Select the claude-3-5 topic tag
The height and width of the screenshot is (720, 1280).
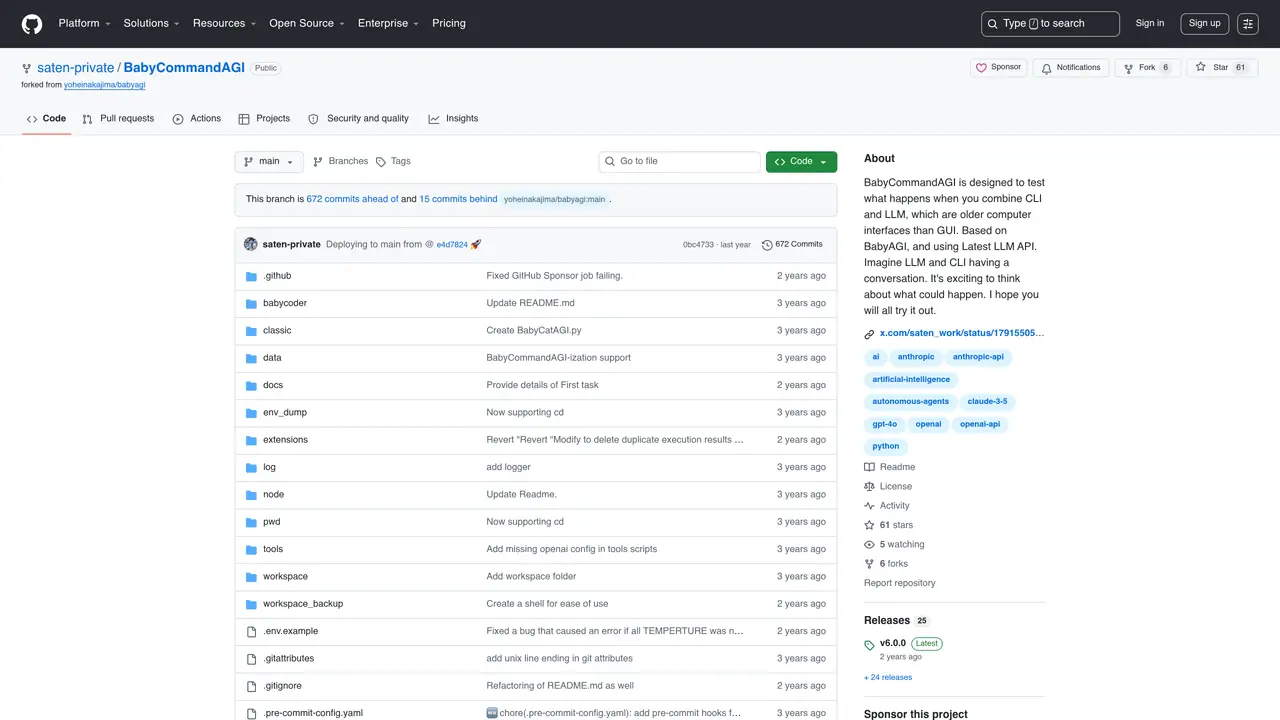987,402
